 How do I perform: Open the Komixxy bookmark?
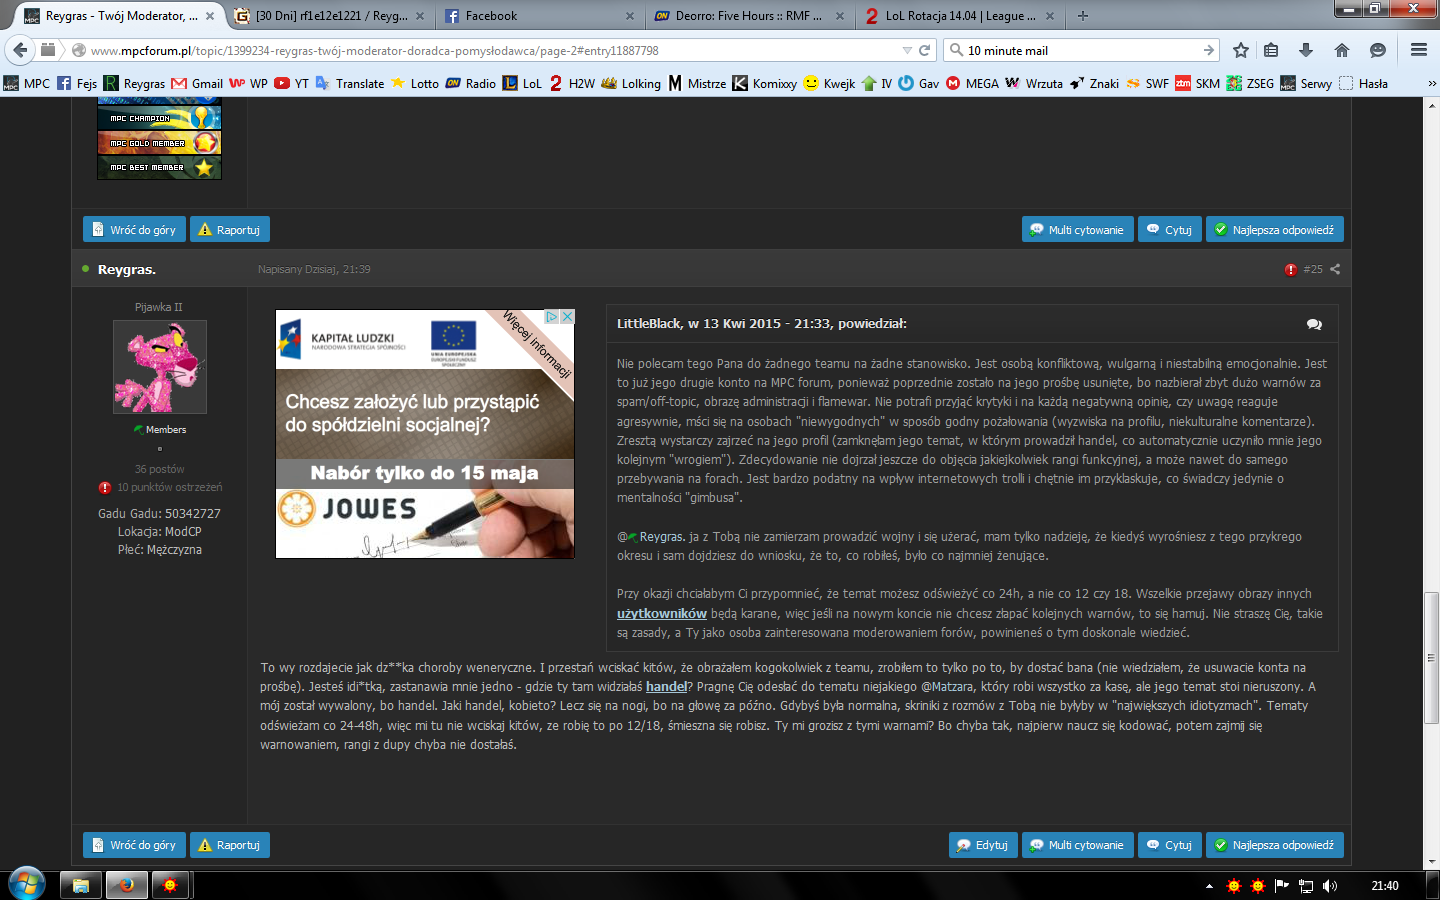[765, 84]
